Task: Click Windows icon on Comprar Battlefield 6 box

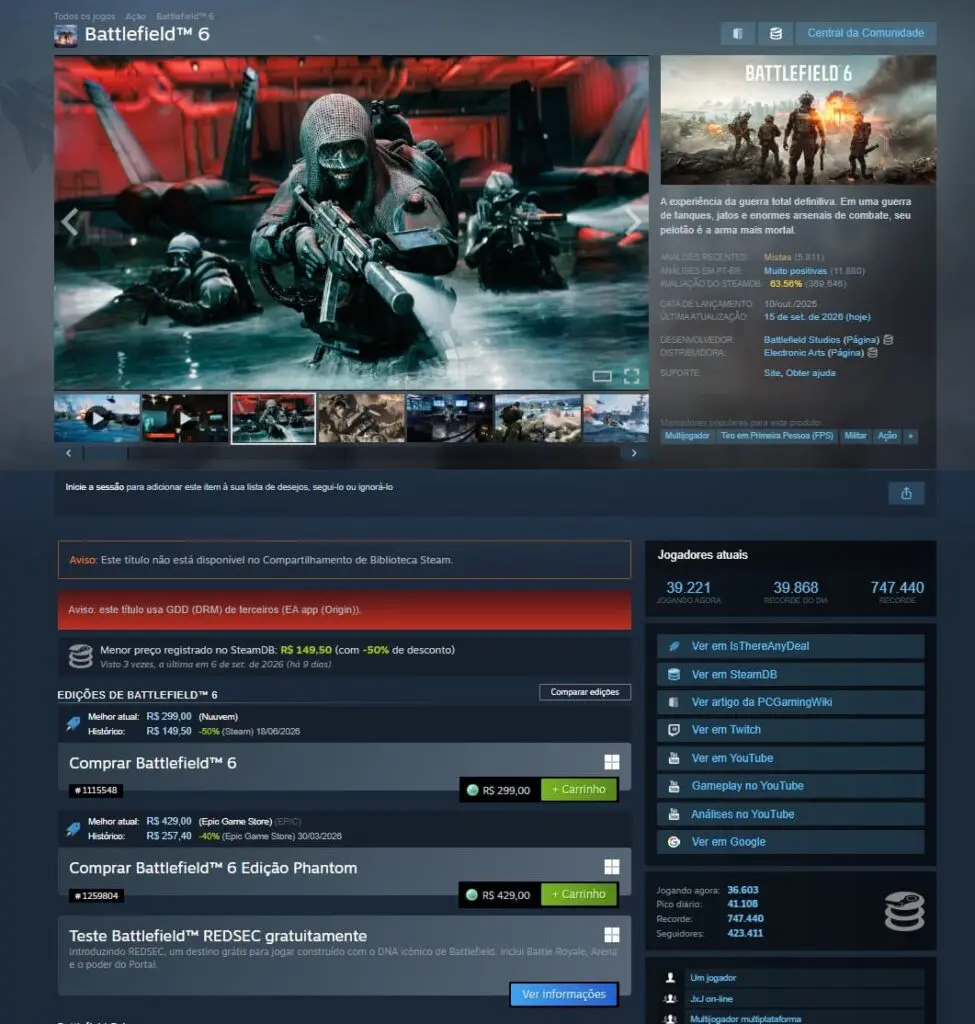Action: pos(612,762)
